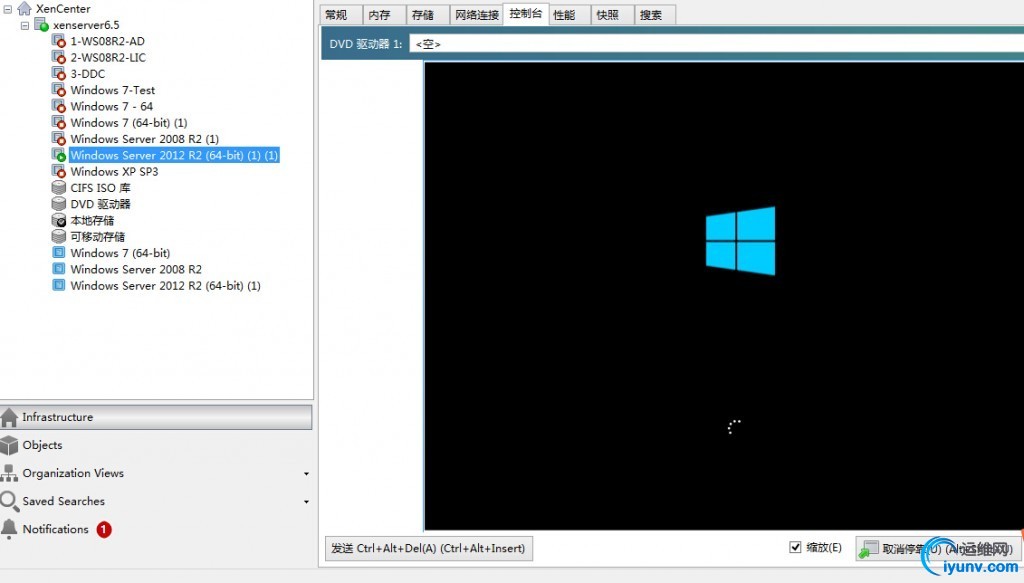Click the Windows Server 2008 R2 (1) VM icon
This screenshot has height=583, width=1024.
pyautogui.click(x=59, y=139)
